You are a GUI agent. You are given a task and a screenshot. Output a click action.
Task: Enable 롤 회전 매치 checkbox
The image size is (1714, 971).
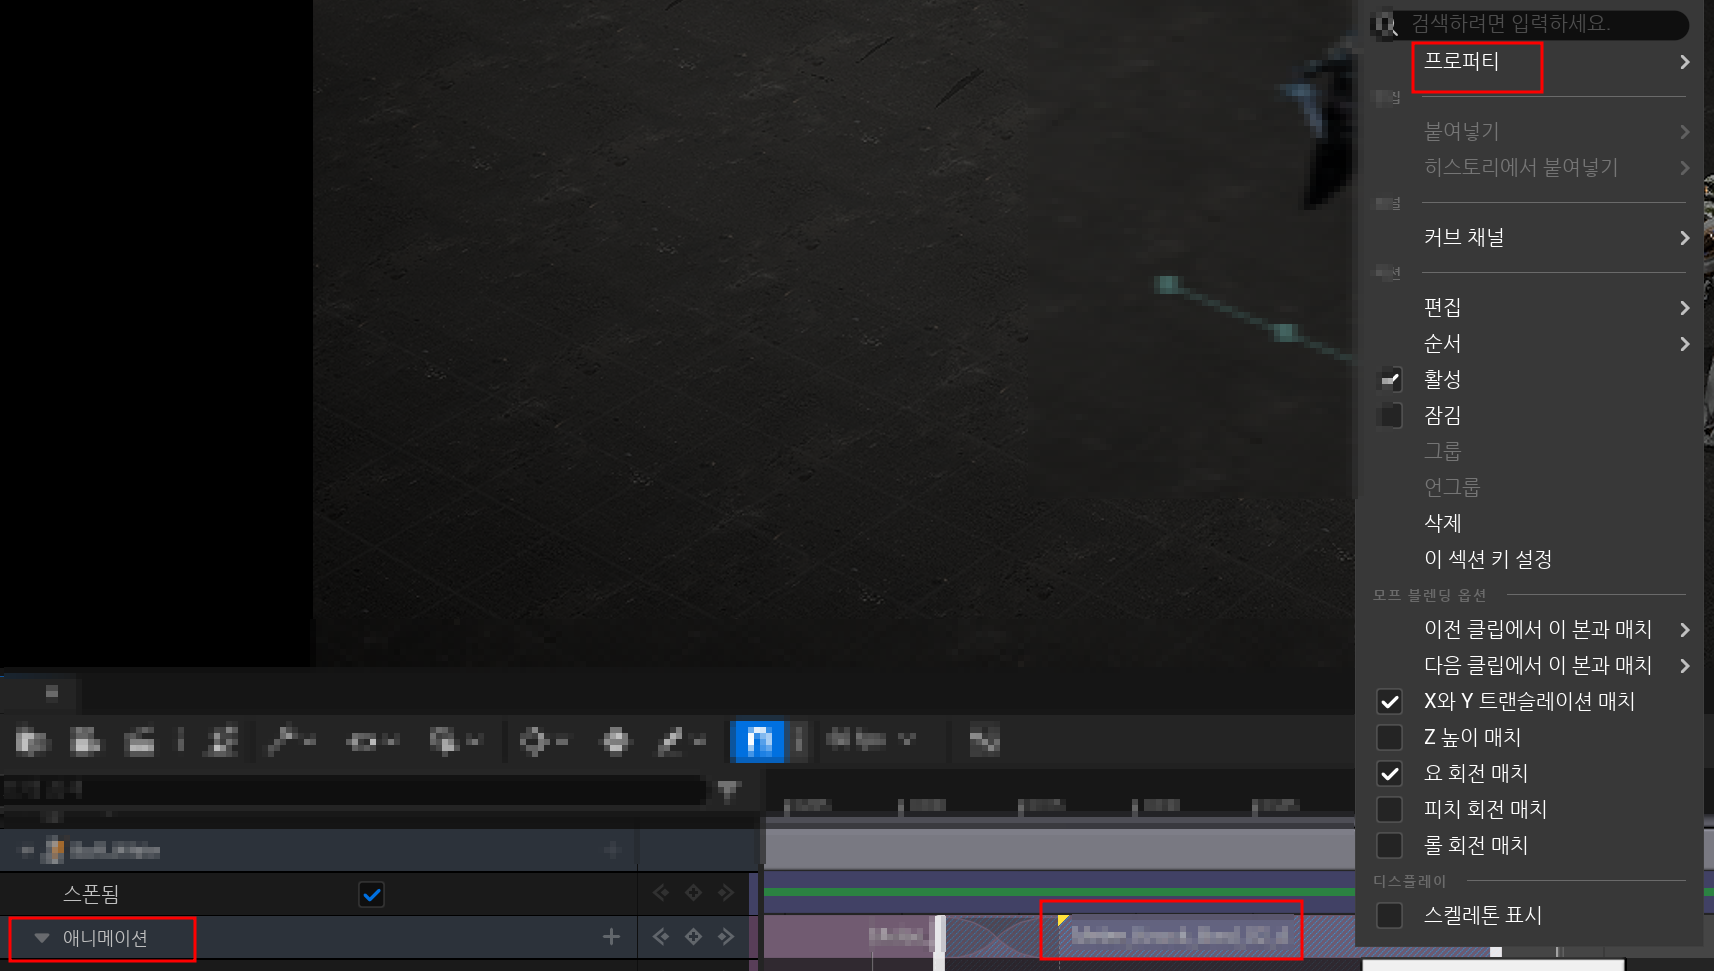point(1390,845)
